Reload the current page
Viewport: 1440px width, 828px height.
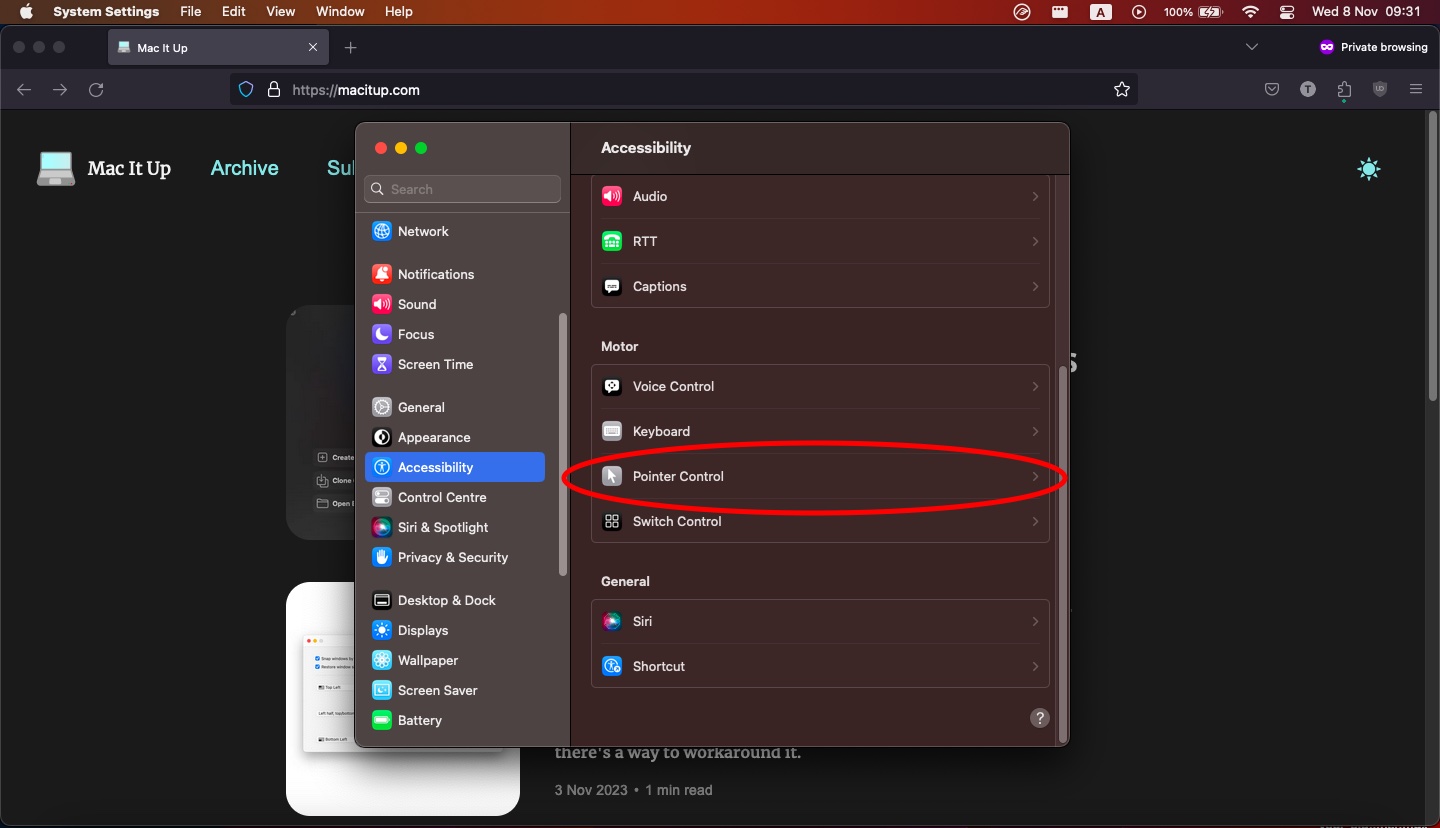pos(96,90)
